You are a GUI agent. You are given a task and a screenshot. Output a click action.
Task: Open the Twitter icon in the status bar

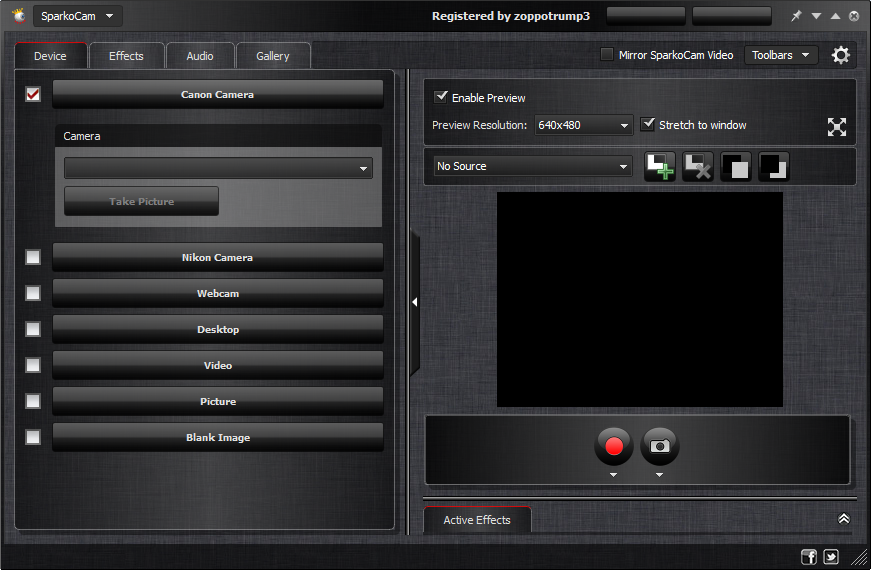831,556
